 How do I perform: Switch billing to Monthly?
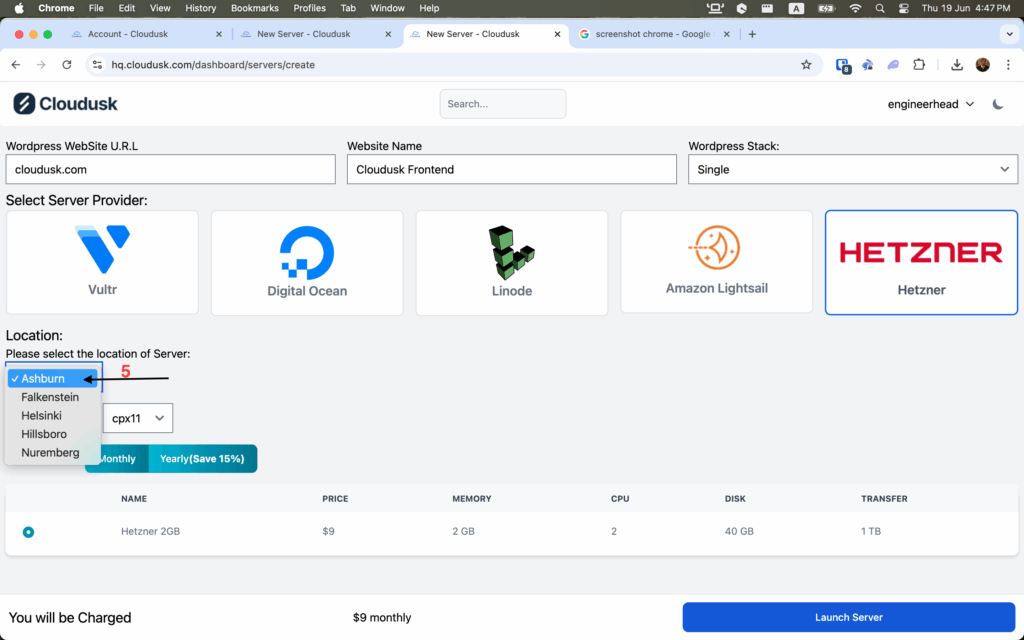coord(117,459)
